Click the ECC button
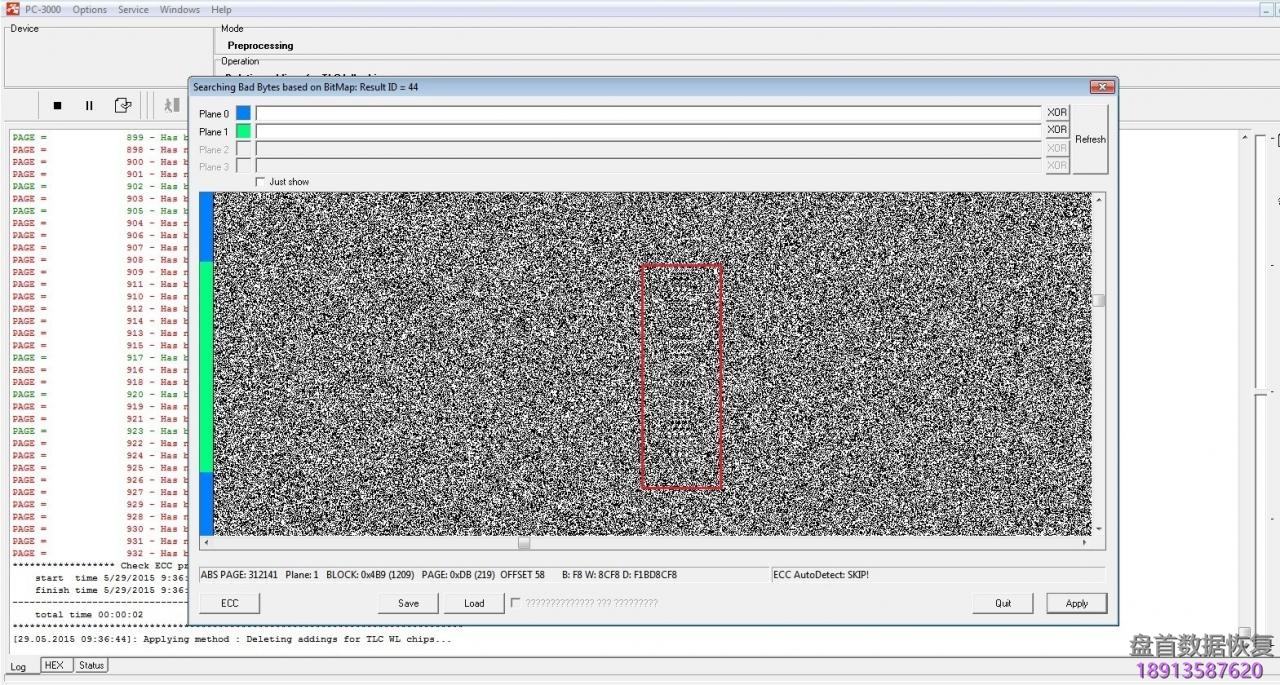1280x685 pixels. (229, 603)
